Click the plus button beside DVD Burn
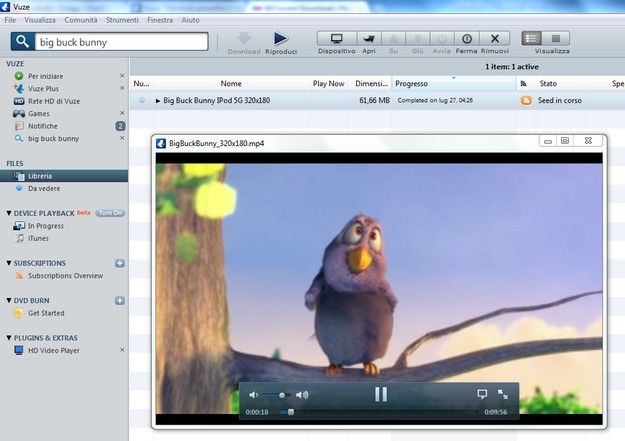The width and height of the screenshot is (625, 441). click(x=120, y=301)
